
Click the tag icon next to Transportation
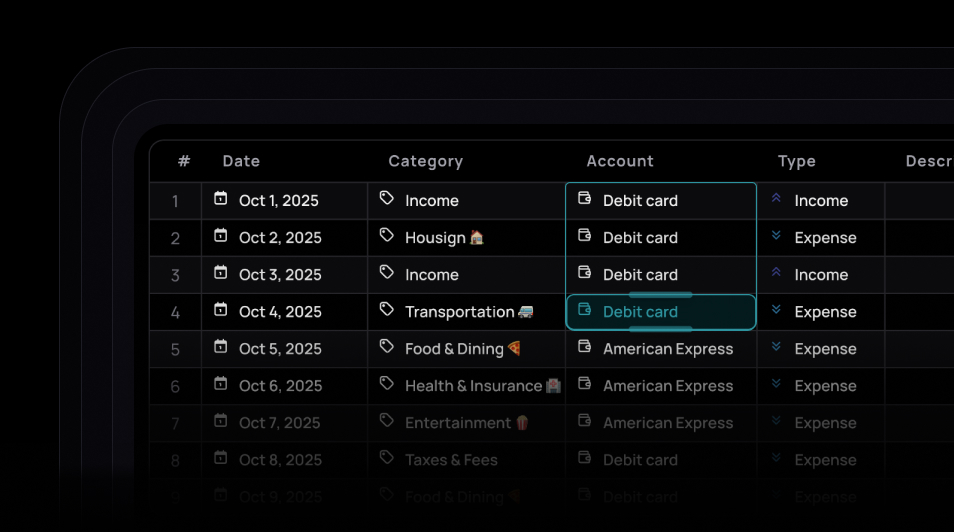387,310
